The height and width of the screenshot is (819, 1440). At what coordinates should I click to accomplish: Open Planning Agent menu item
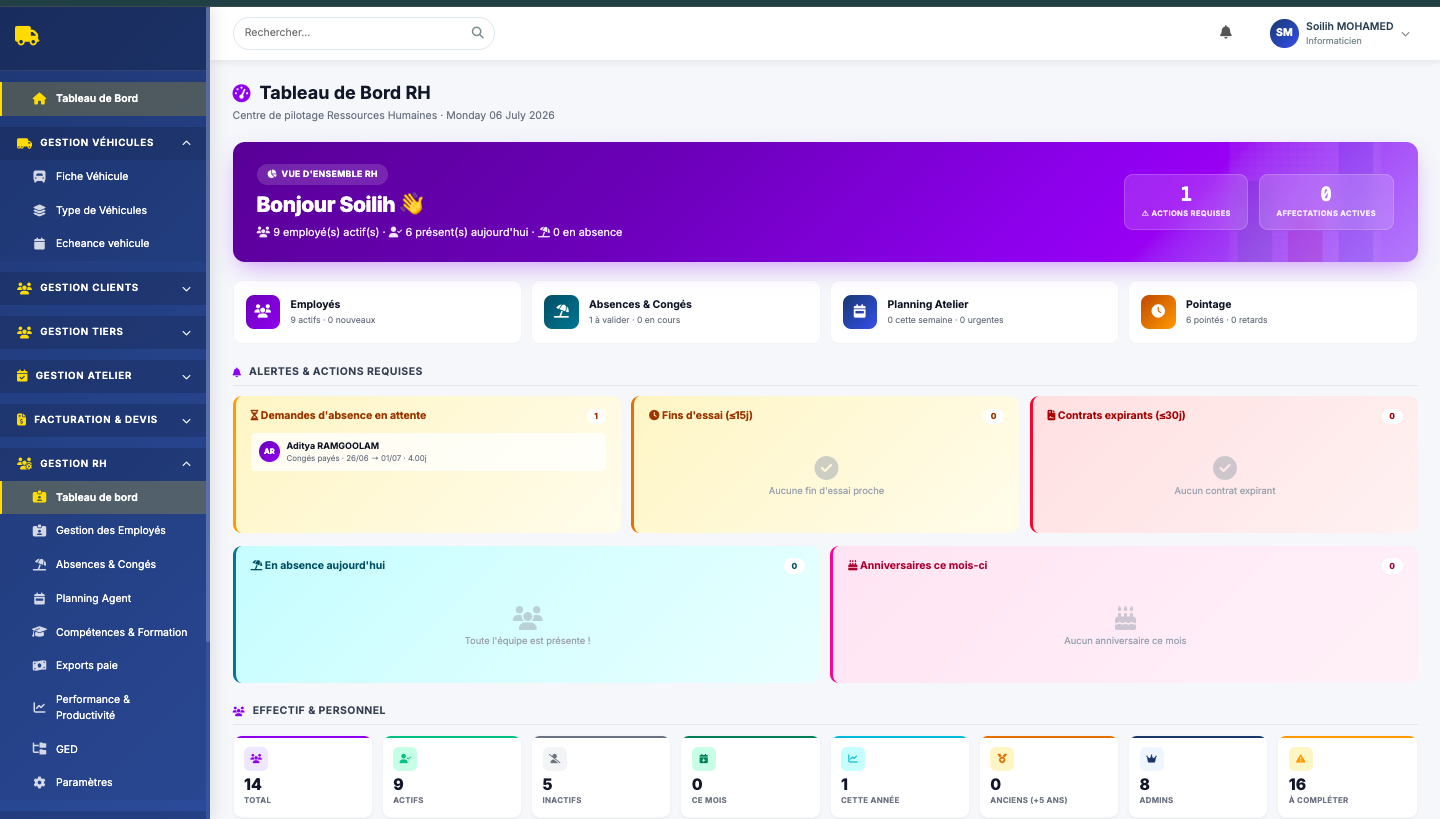click(x=103, y=598)
